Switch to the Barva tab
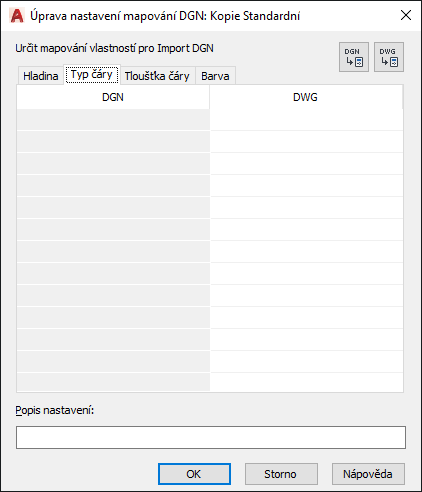 215,76
